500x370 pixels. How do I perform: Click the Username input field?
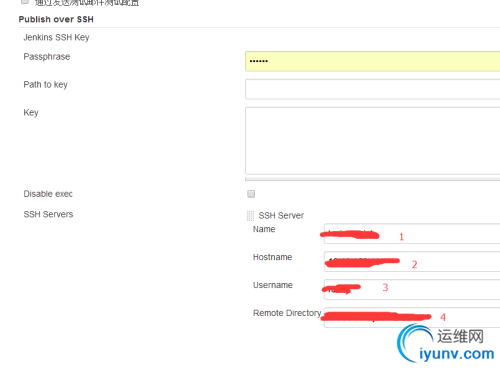click(x=412, y=289)
